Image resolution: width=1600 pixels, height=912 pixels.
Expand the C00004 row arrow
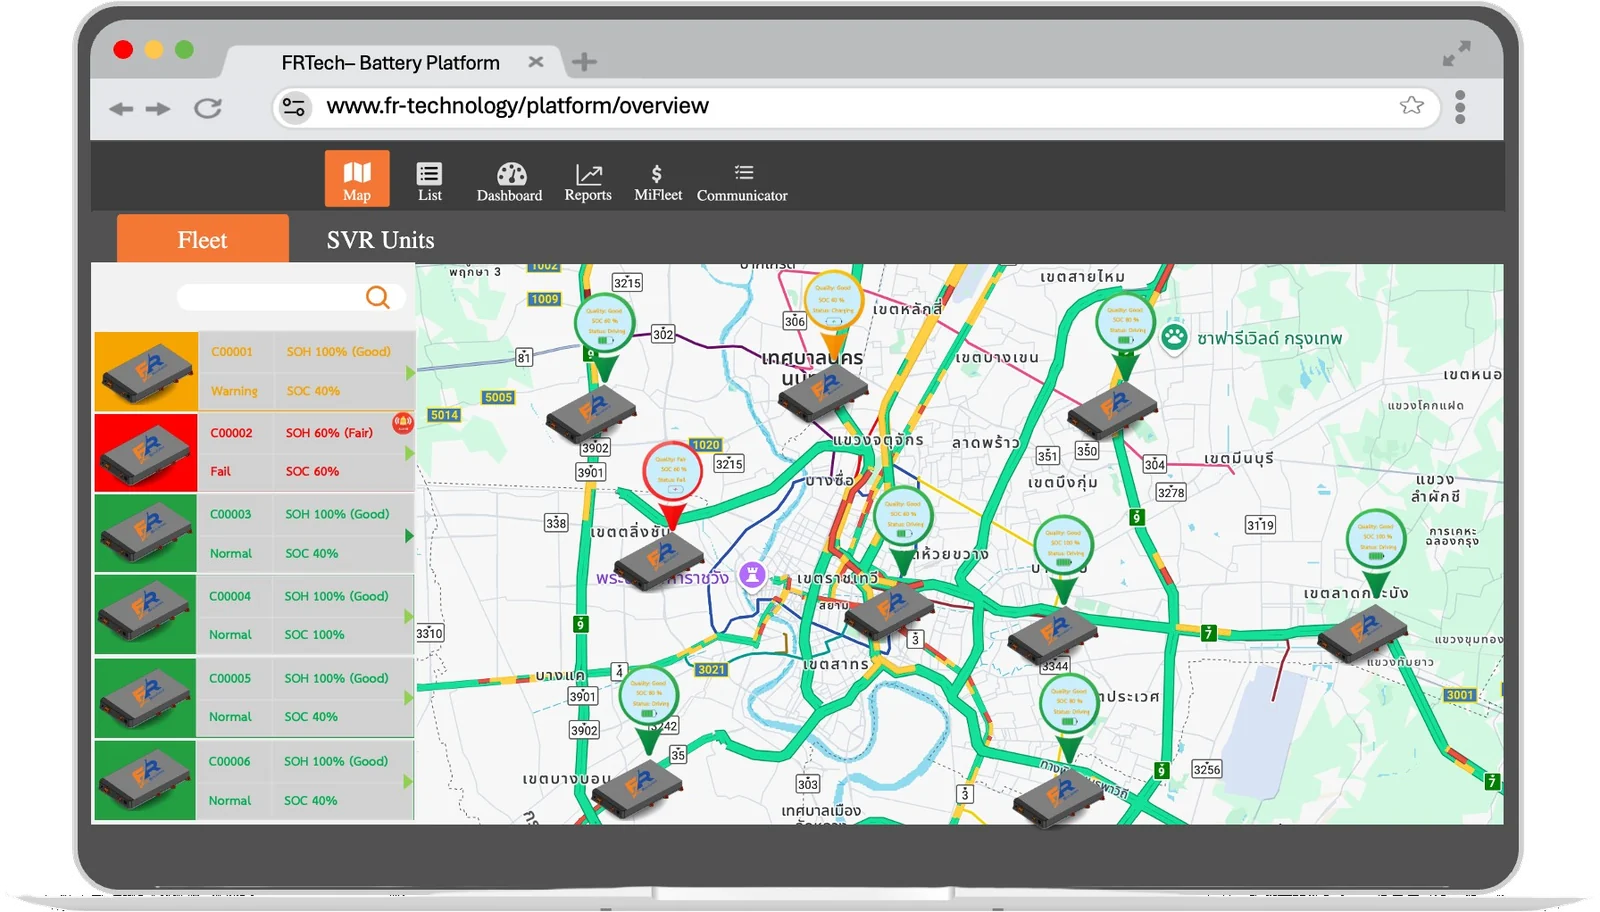click(x=409, y=617)
